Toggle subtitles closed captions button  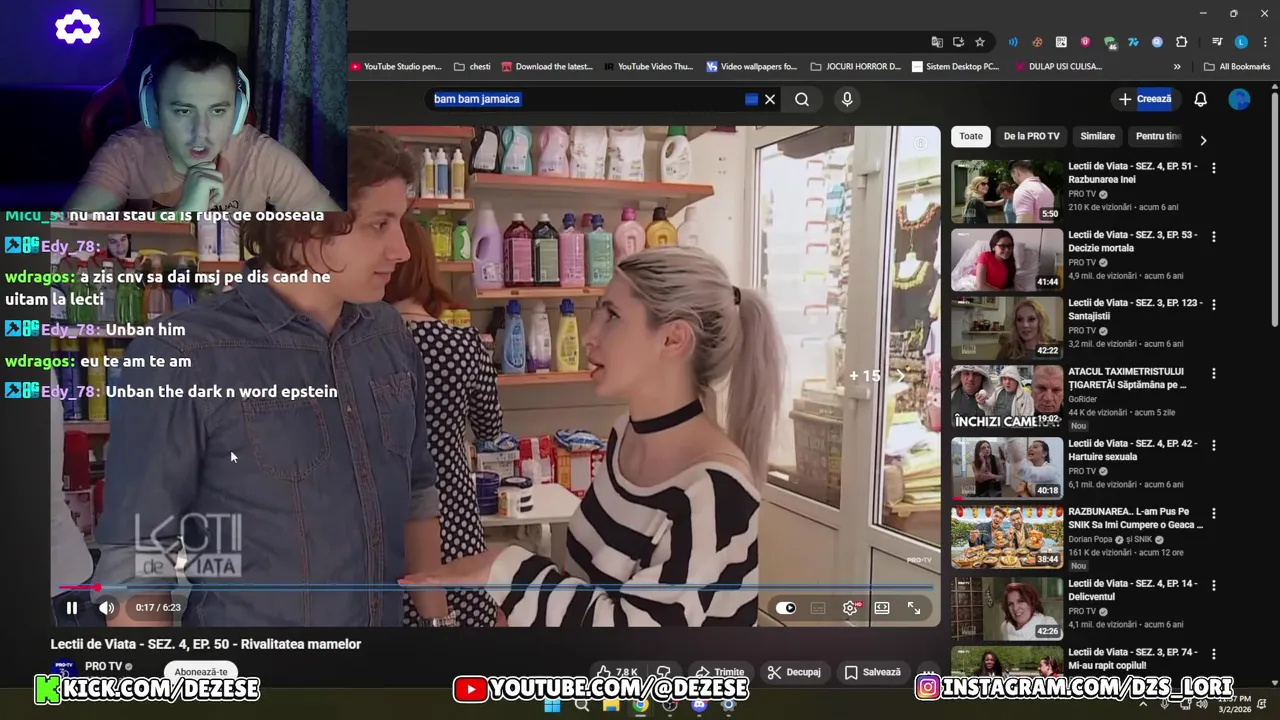pos(818,608)
